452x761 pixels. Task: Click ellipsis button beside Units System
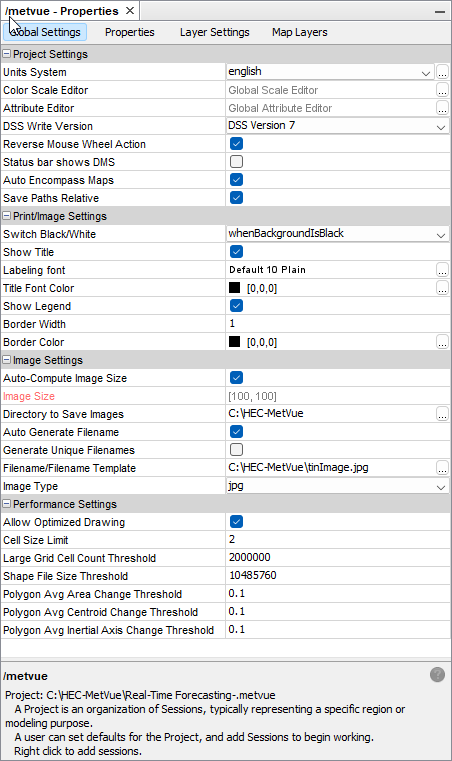click(442, 72)
